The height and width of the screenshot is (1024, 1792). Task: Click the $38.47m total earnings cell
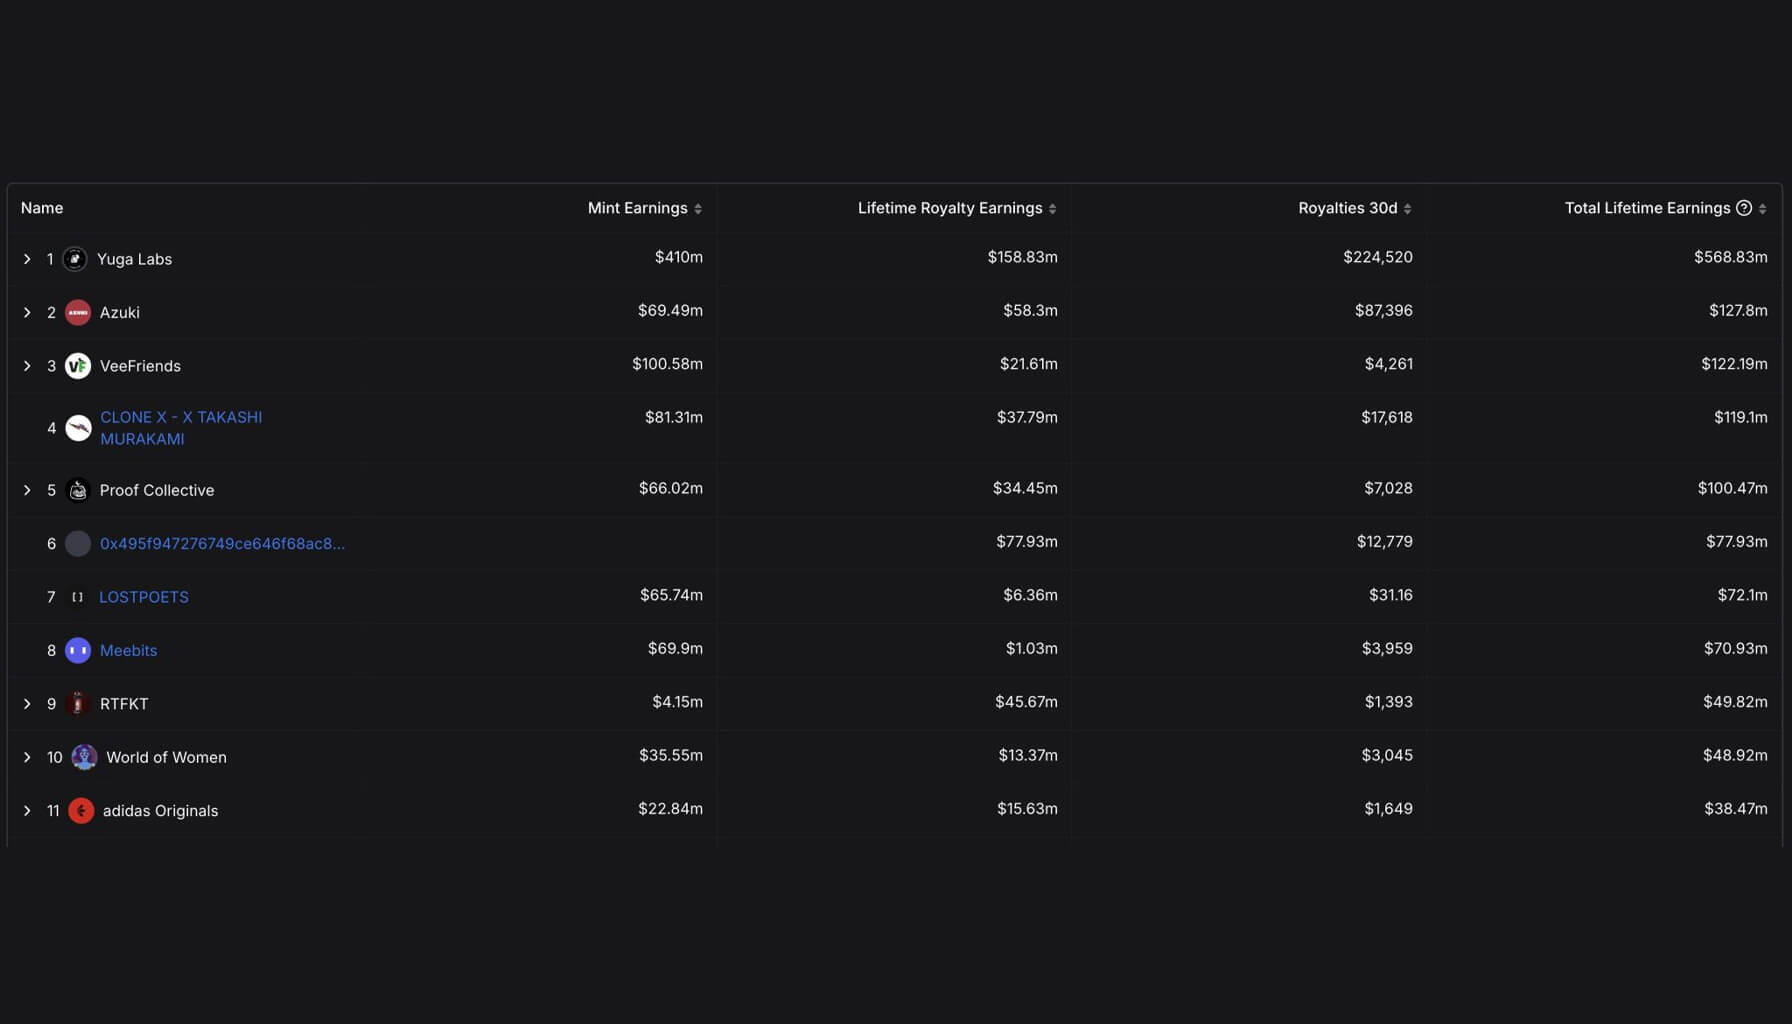[x=1736, y=809]
